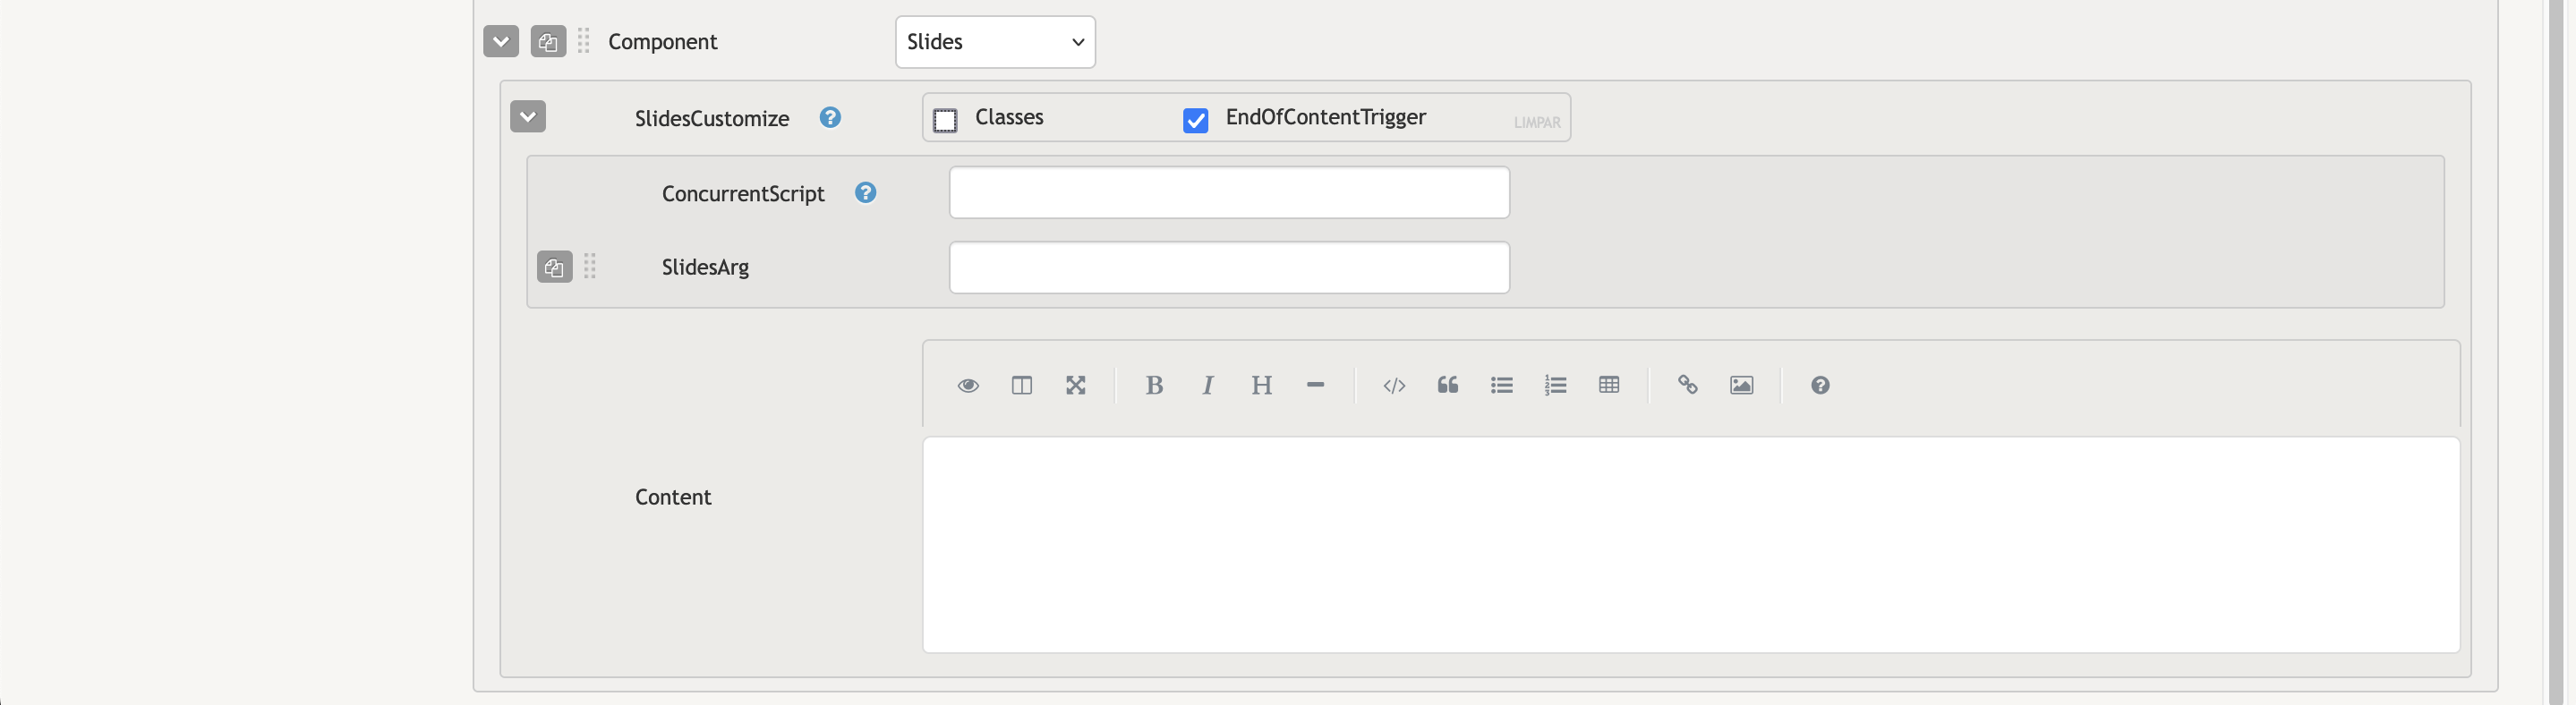This screenshot has width=2576, height=705.
Task: Enable side-by-side editor view
Action: point(1021,385)
